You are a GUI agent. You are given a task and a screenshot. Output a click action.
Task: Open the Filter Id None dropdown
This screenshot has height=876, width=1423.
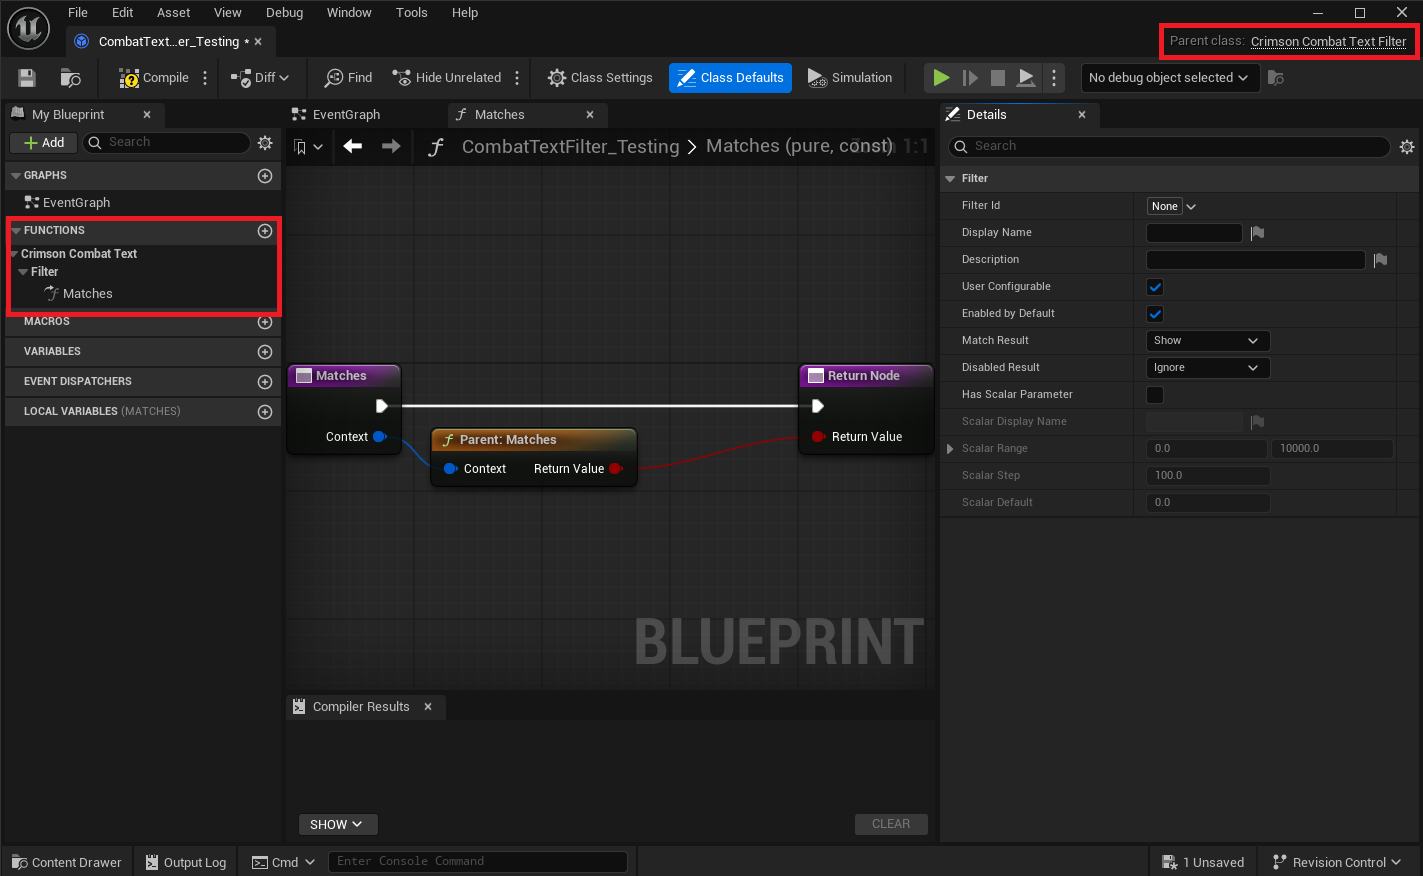pyautogui.click(x=1172, y=206)
